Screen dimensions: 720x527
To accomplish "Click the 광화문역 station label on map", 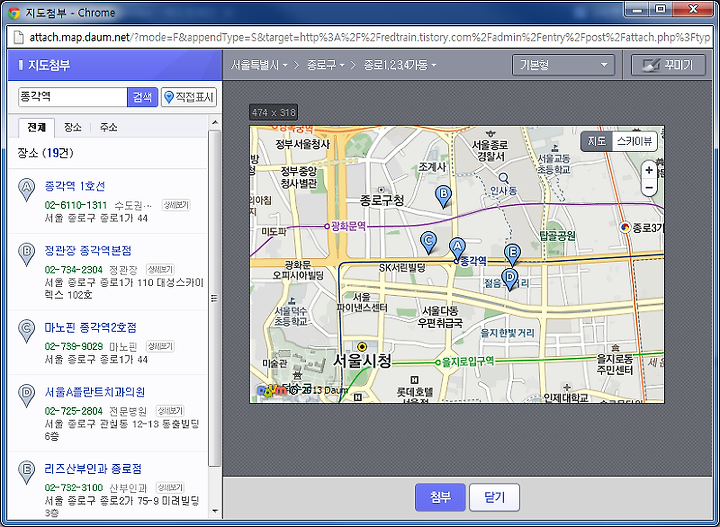I will pos(348,226).
